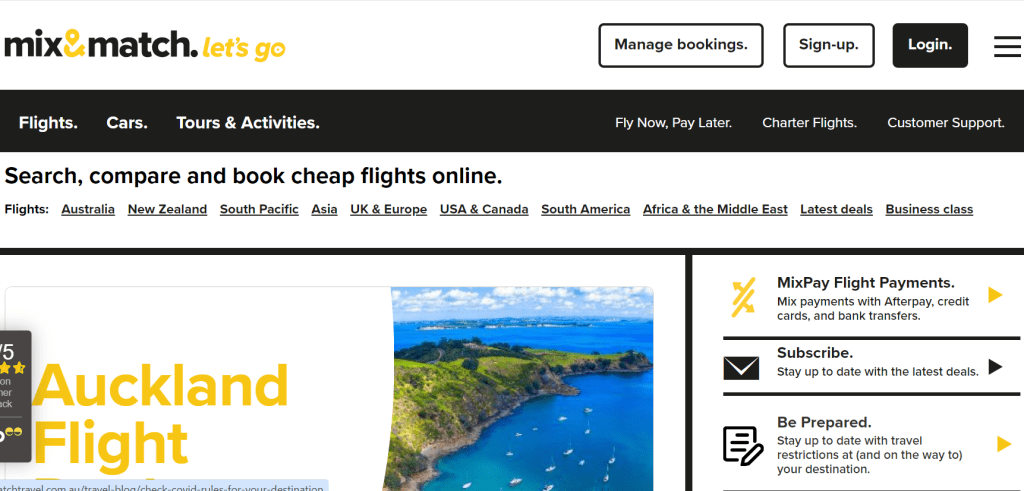Open Tours & Activities menu

pos(248,123)
